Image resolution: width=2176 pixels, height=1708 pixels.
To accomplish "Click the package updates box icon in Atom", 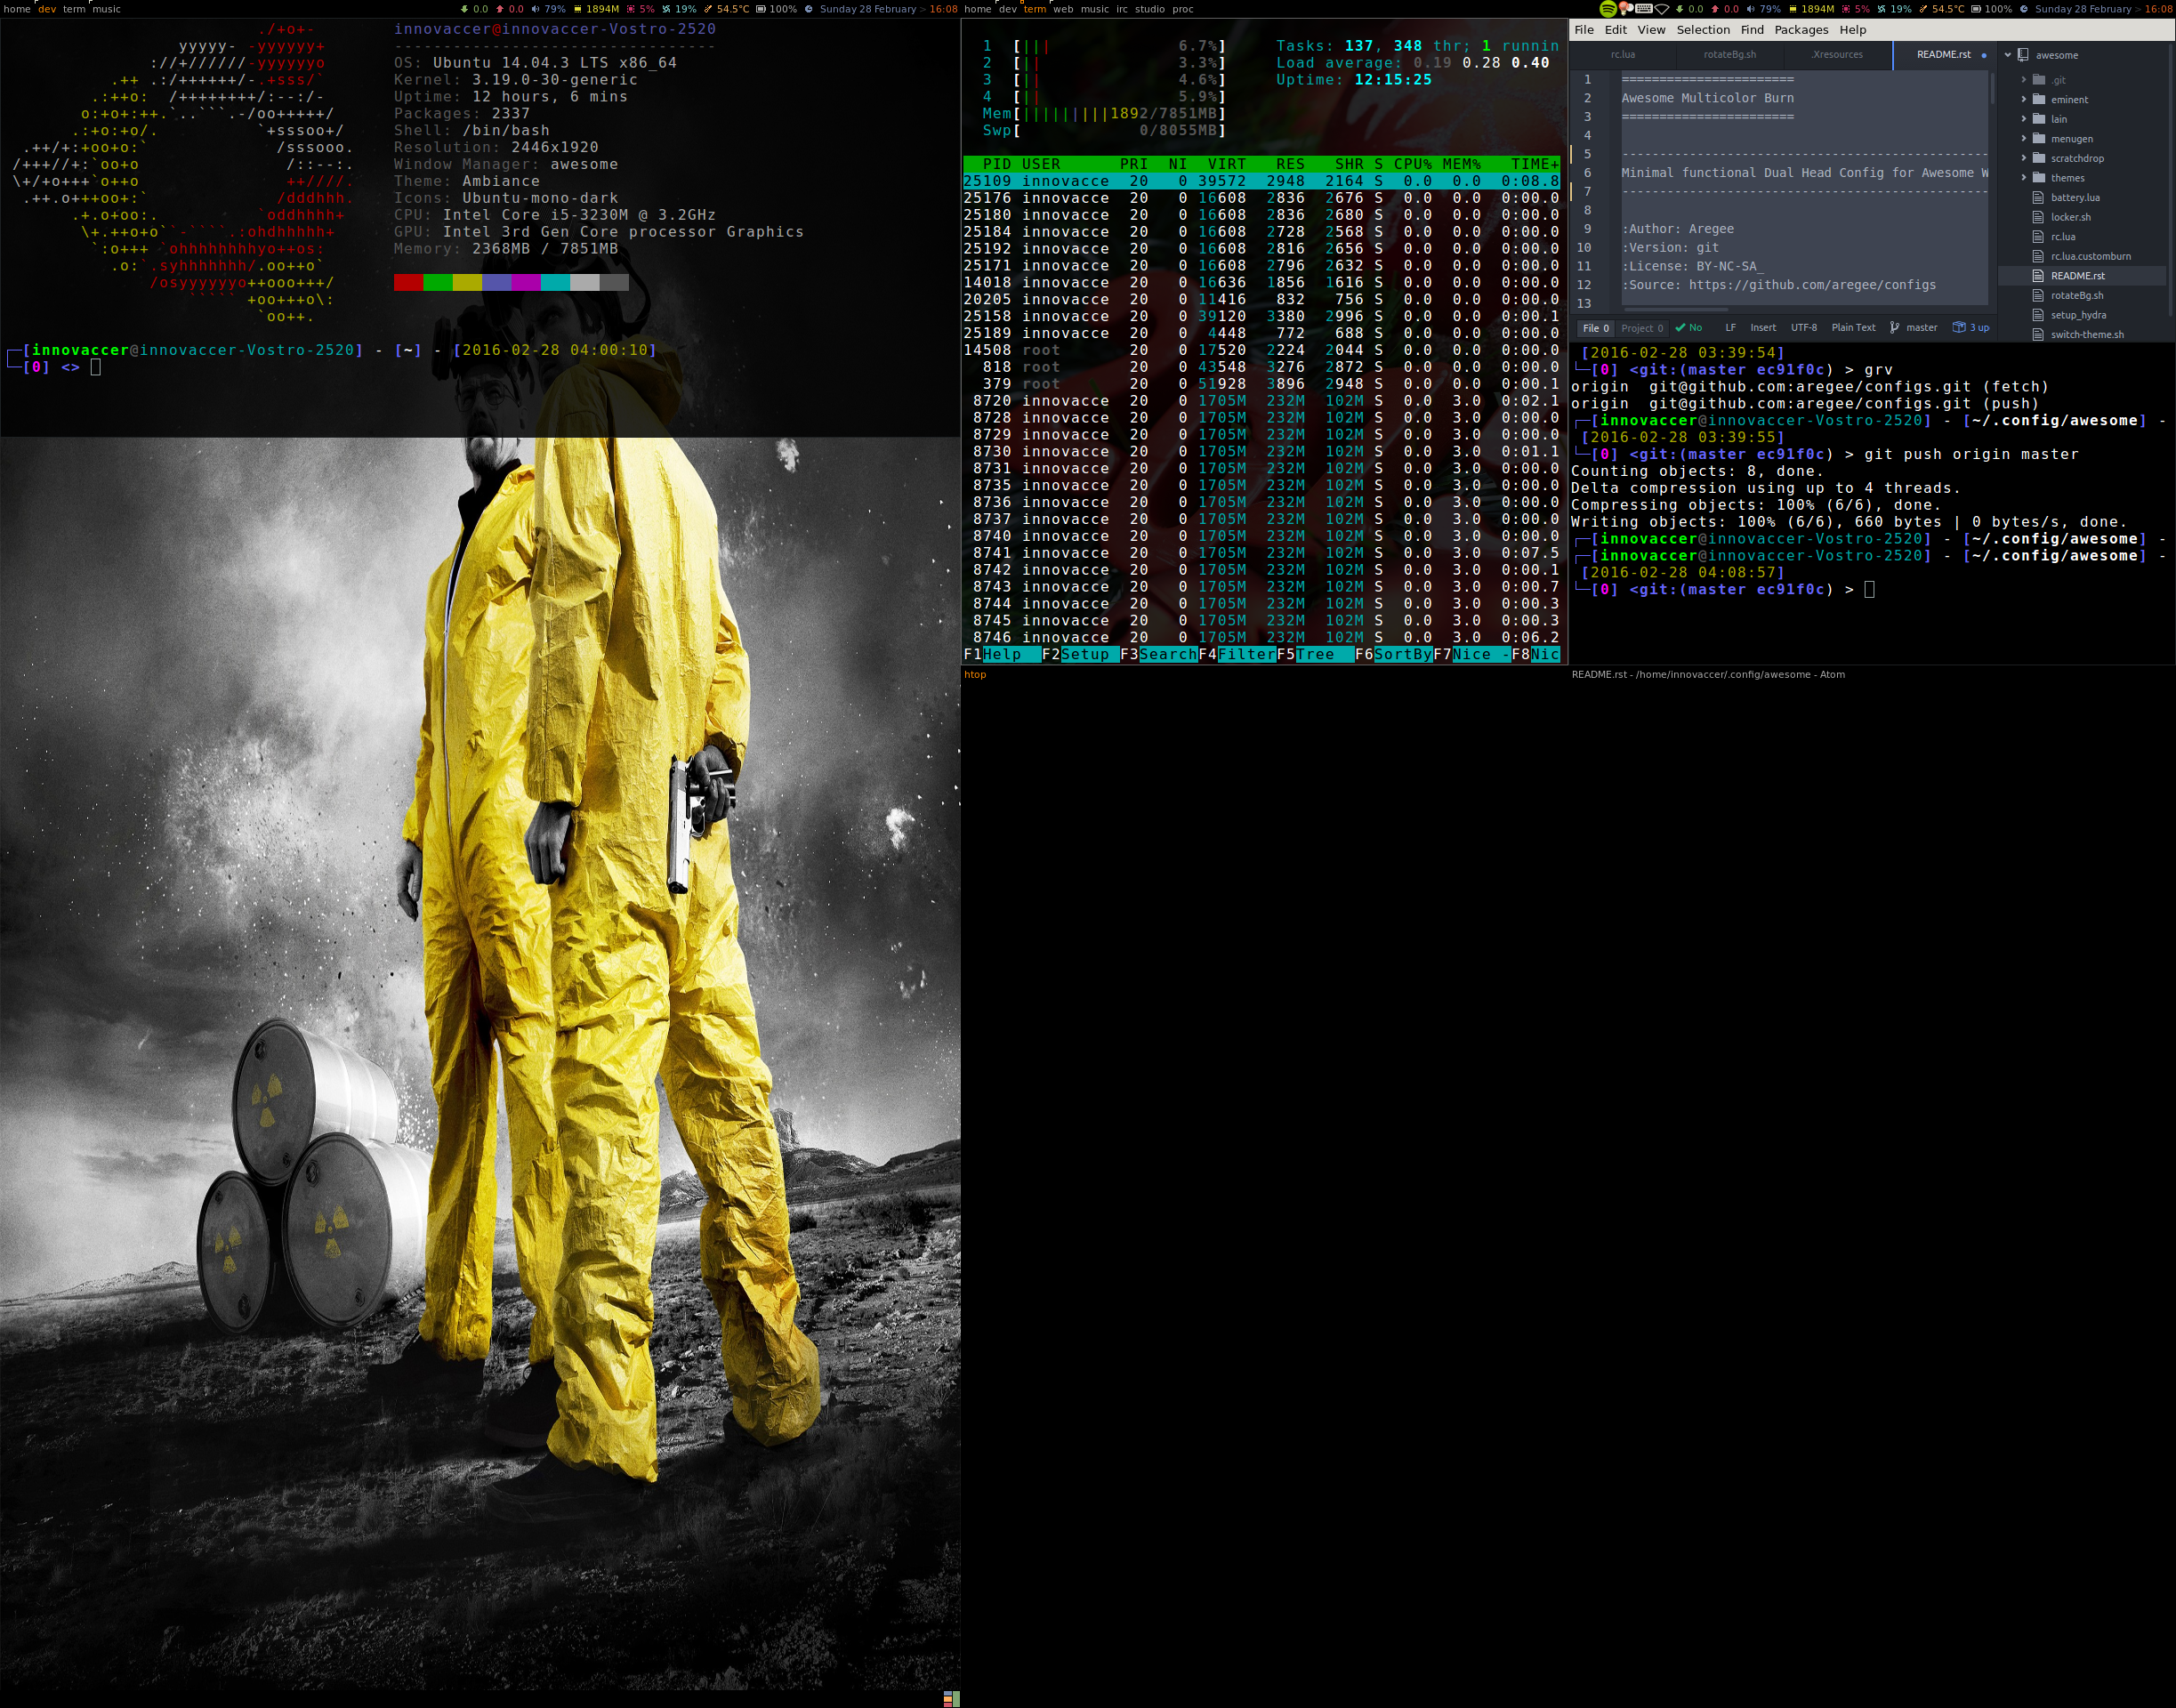I will [x=1959, y=327].
